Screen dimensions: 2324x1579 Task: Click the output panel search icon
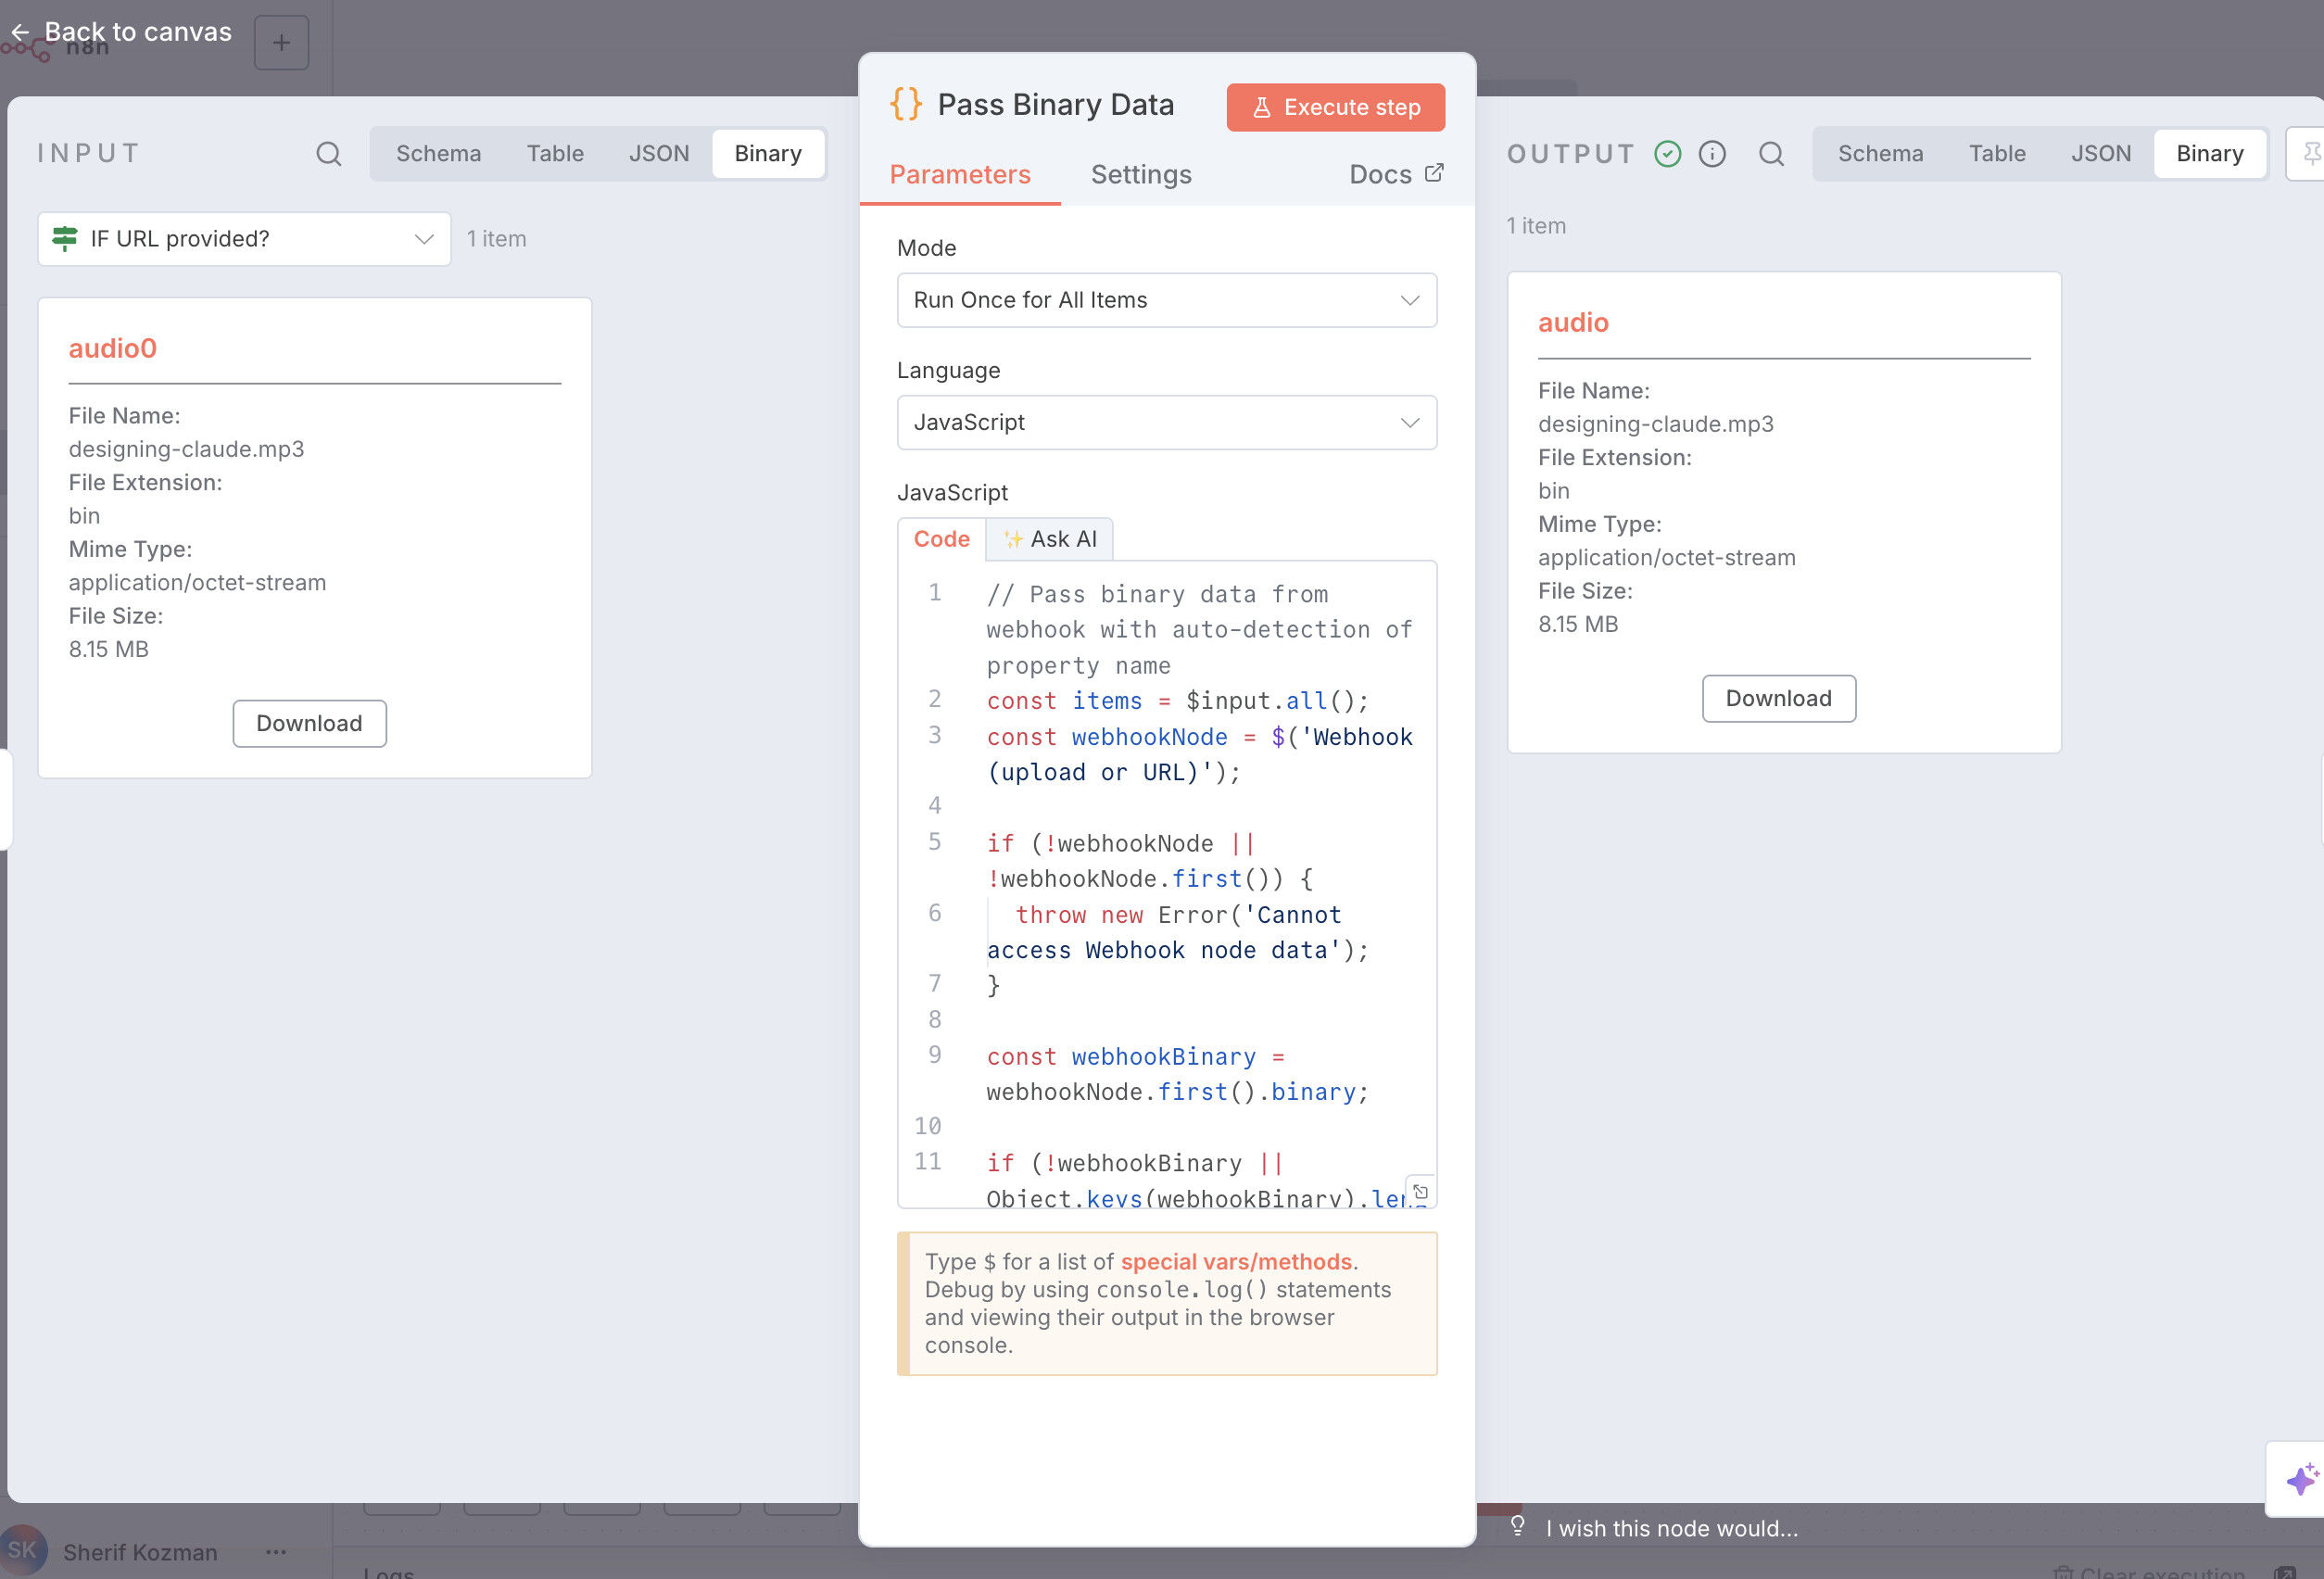(1770, 153)
